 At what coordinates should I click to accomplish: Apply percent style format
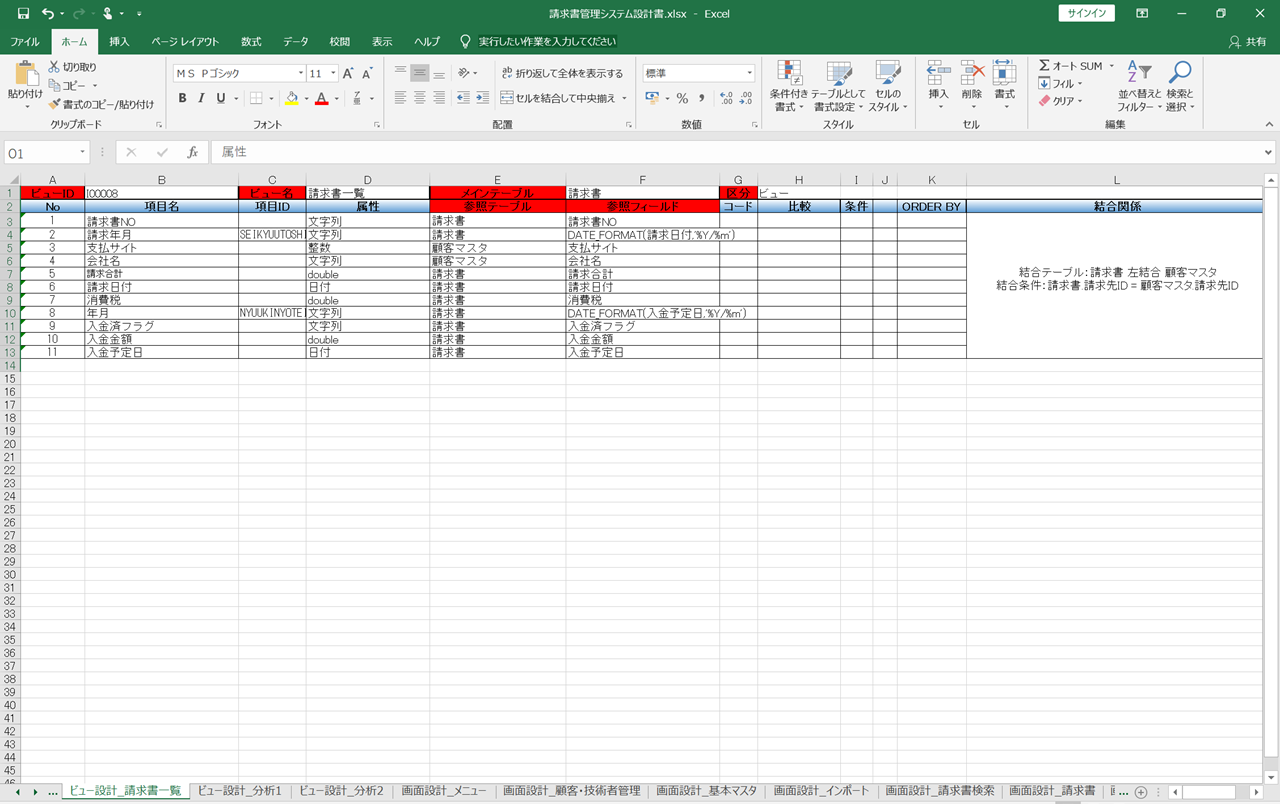pyautogui.click(x=682, y=98)
